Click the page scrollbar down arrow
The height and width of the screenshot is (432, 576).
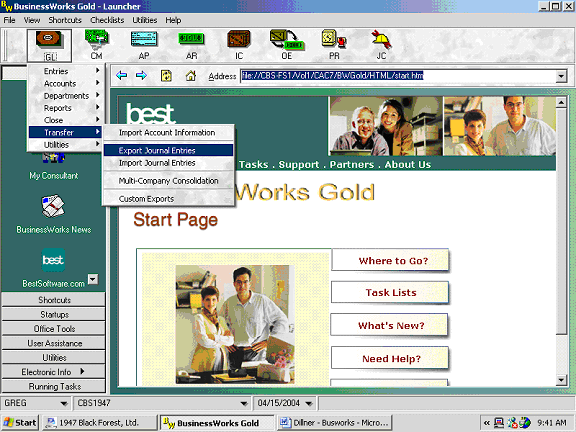click(x=561, y=380)
